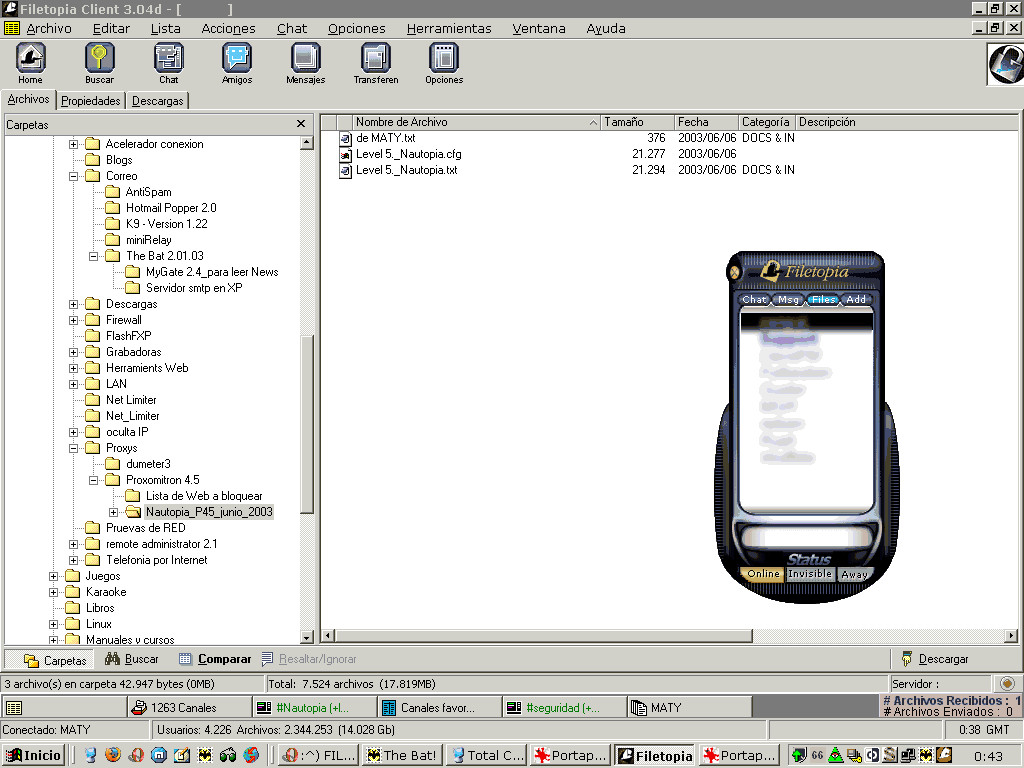Switch to the Descargas tab
This screenshot has width=1024, height=768.
point(157,101)
